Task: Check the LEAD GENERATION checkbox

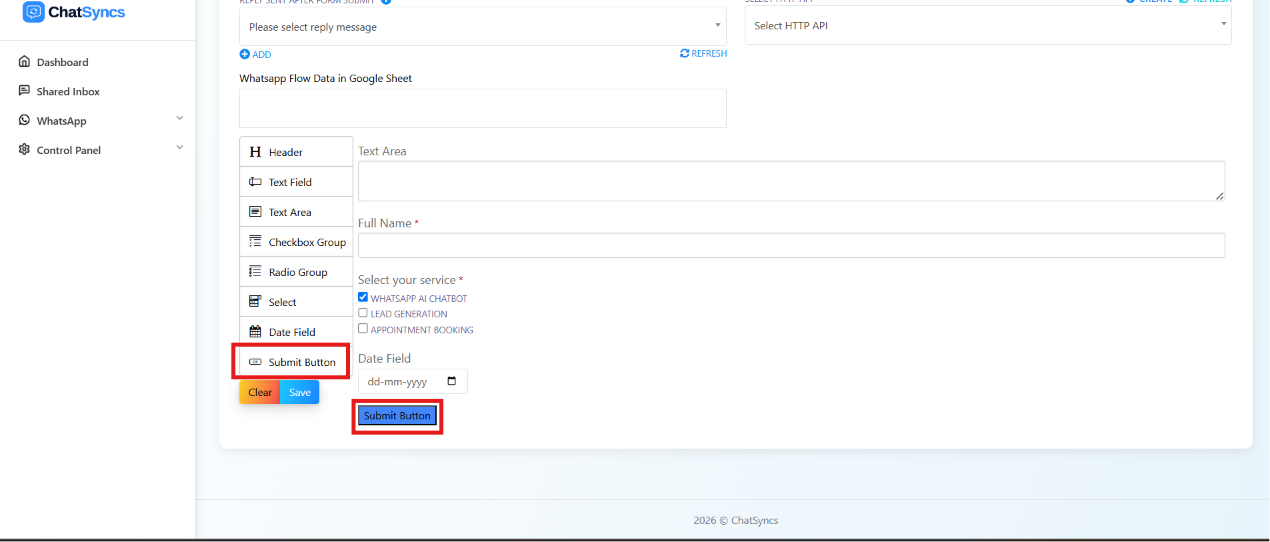Action: click(x=363, y=313)
